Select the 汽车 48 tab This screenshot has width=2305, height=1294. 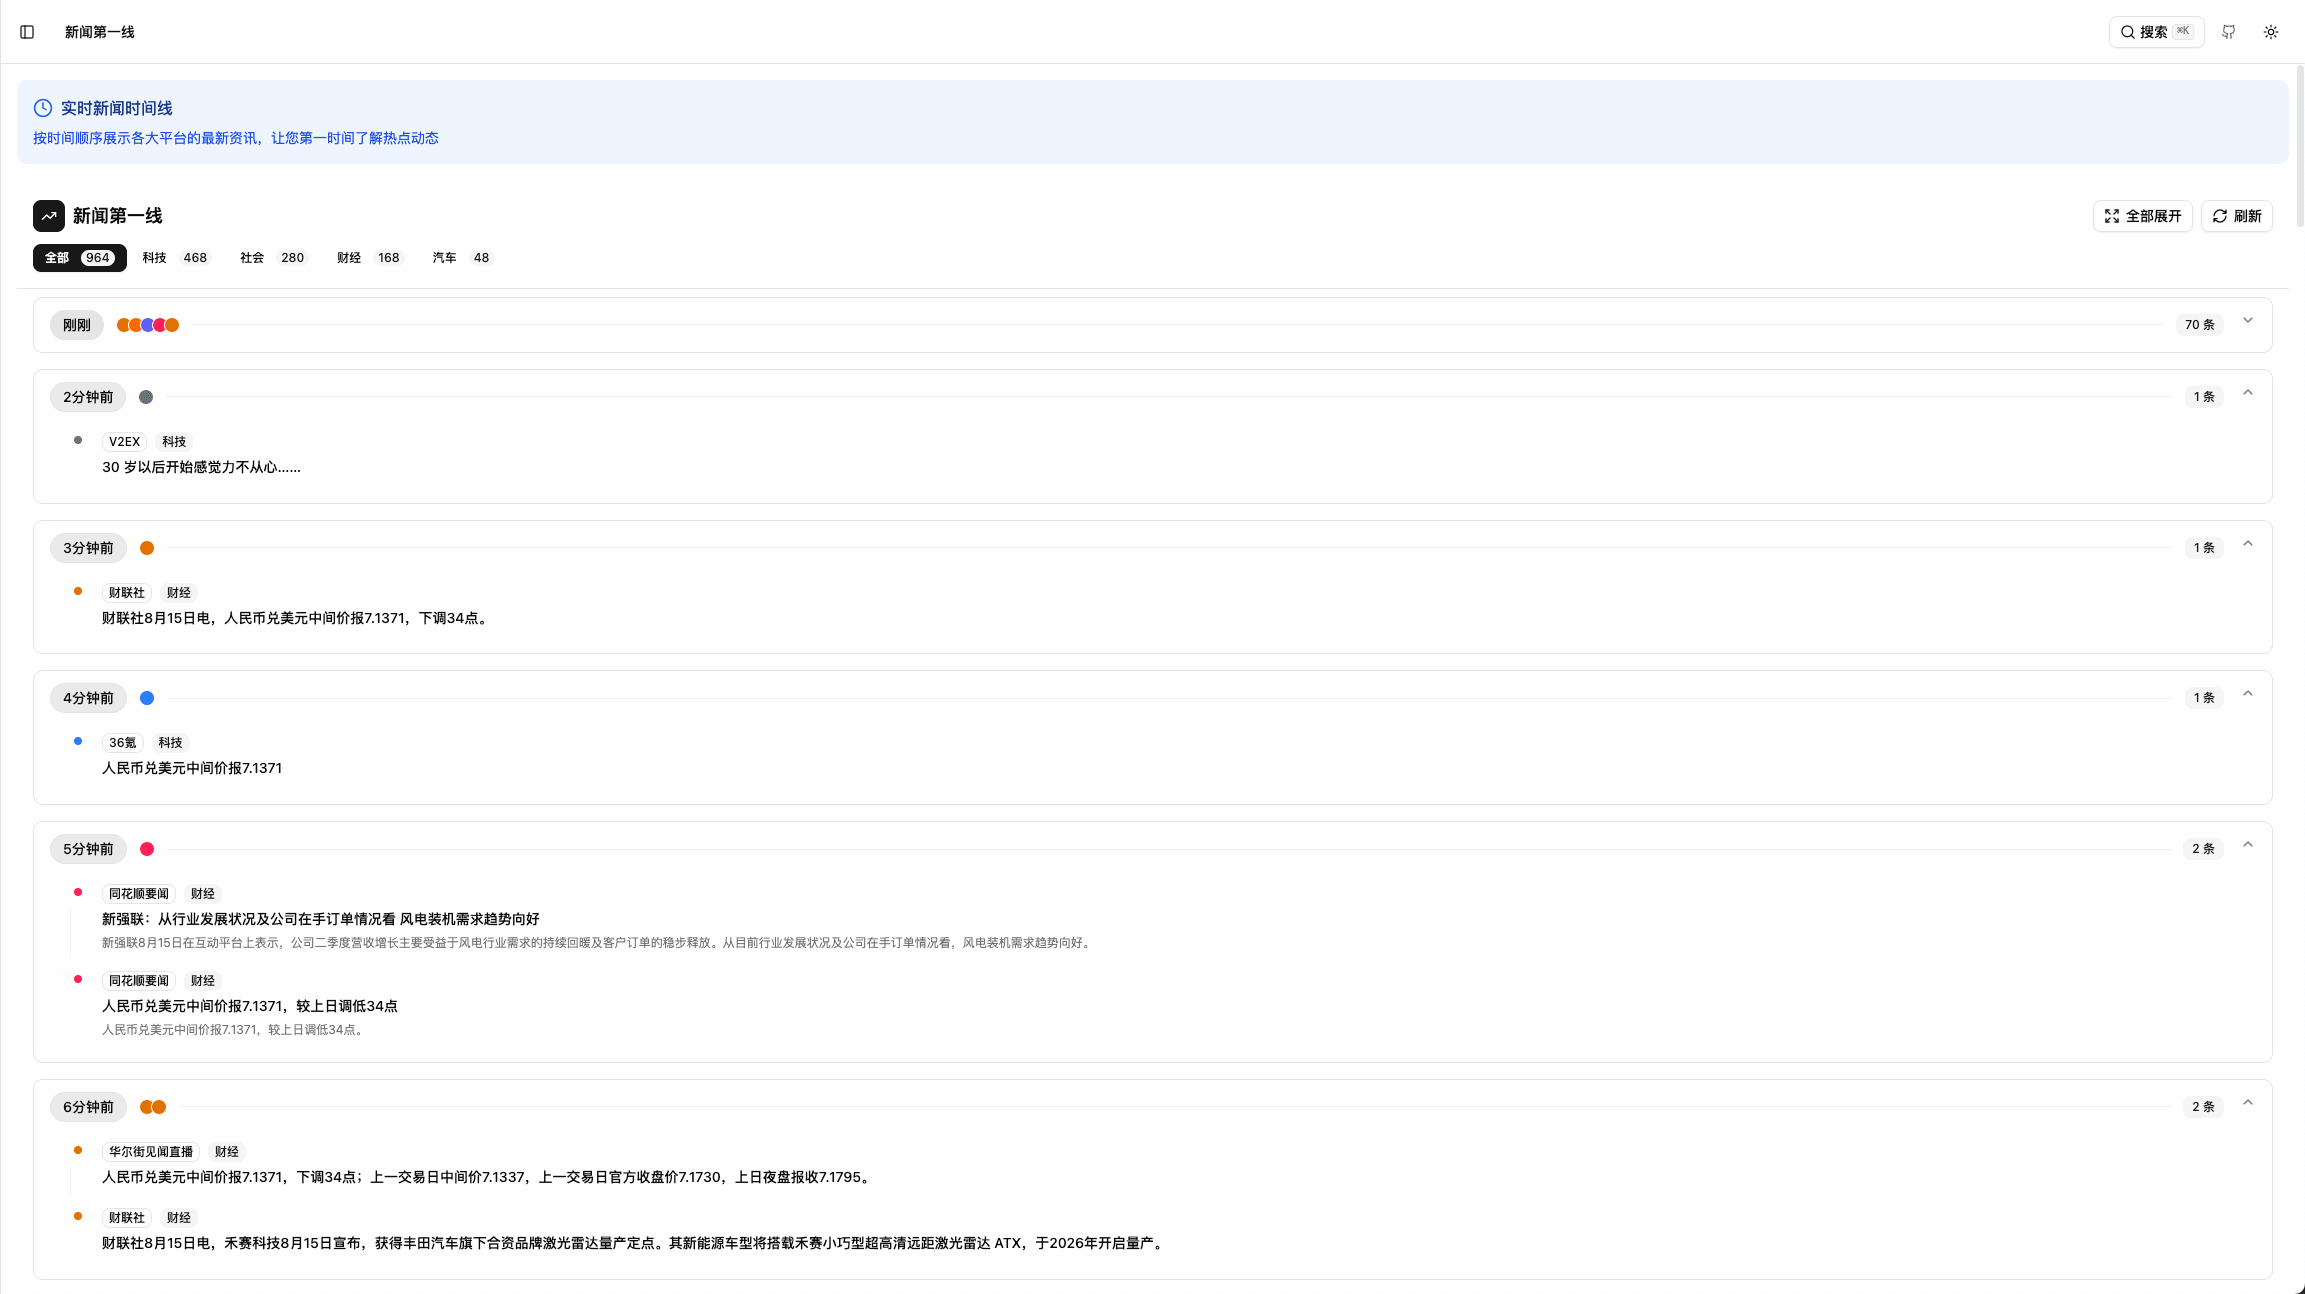pos(461,258)
